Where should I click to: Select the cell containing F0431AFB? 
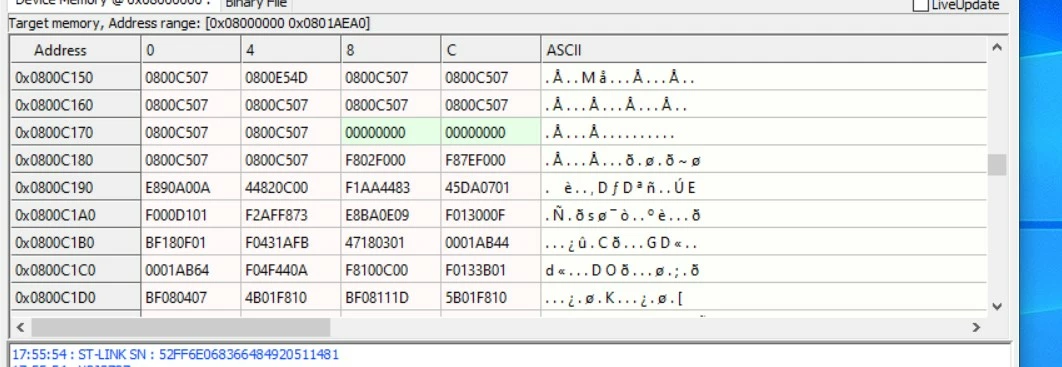[291, 242]
